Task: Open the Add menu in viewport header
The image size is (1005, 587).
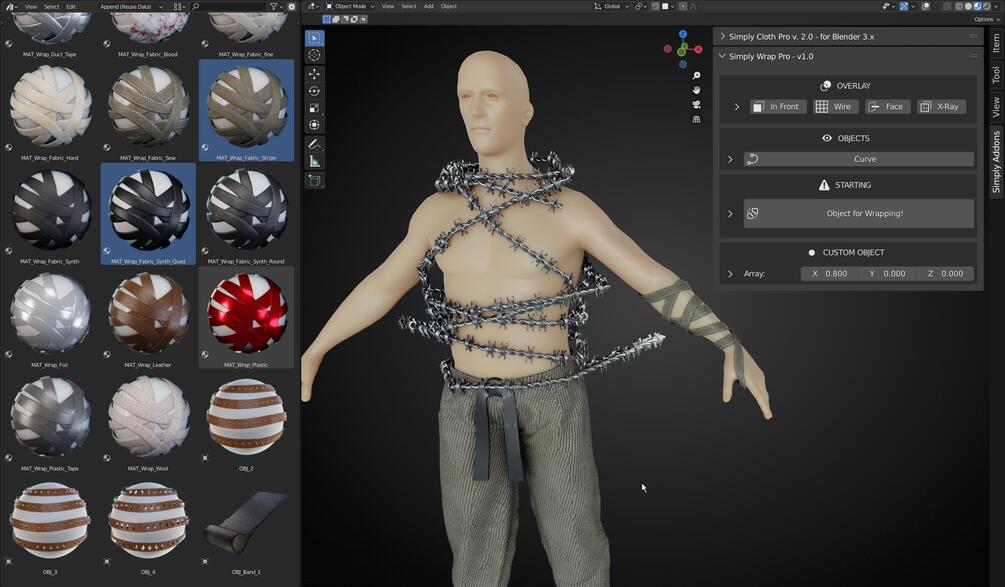Action: (429, 6)
